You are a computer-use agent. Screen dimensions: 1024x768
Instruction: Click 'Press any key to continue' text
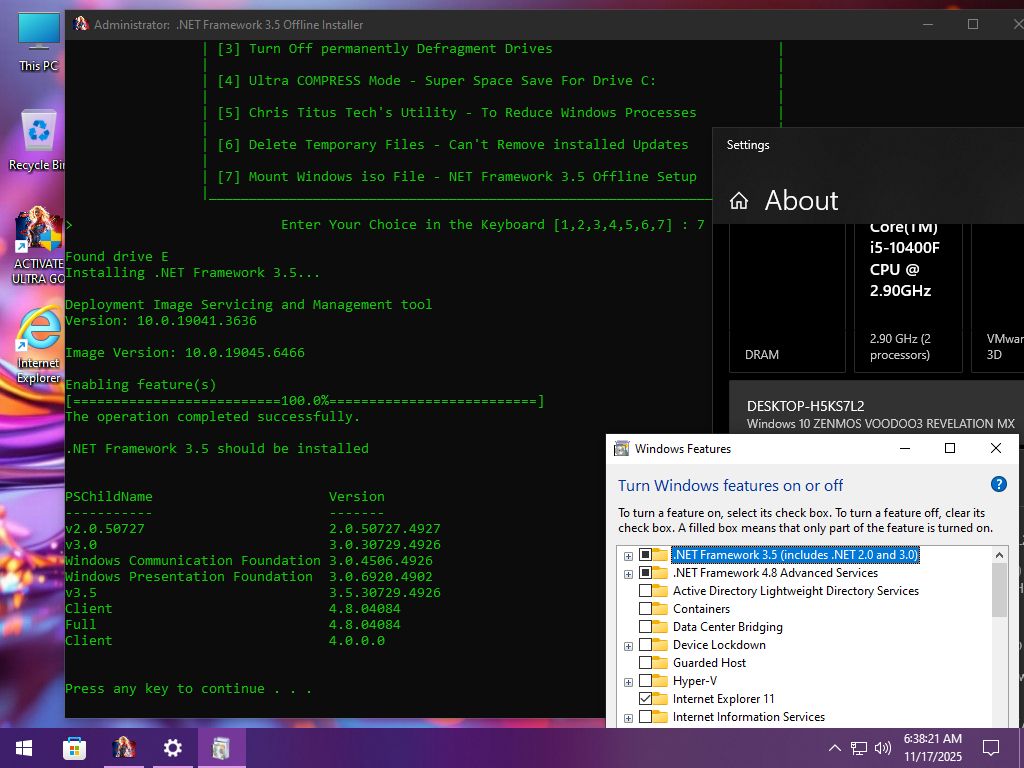point(188,688)
